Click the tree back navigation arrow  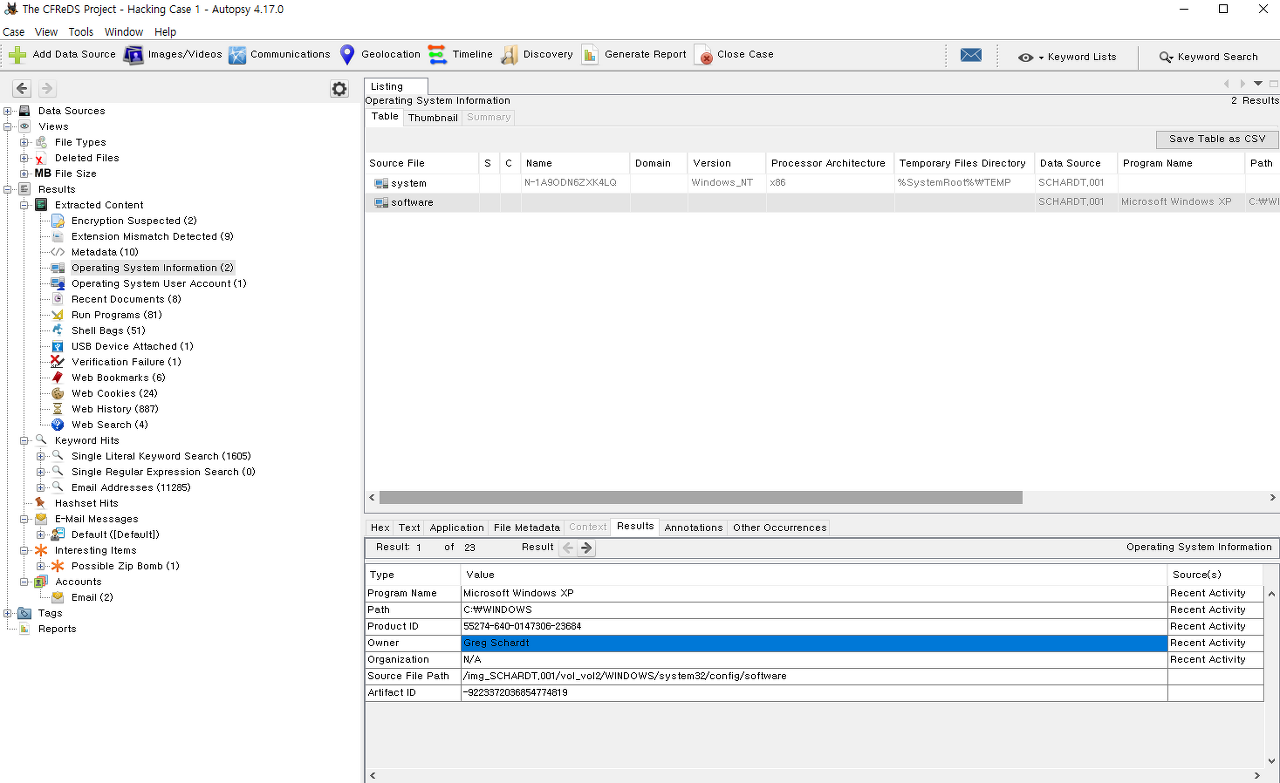click(x=22, y=89)
